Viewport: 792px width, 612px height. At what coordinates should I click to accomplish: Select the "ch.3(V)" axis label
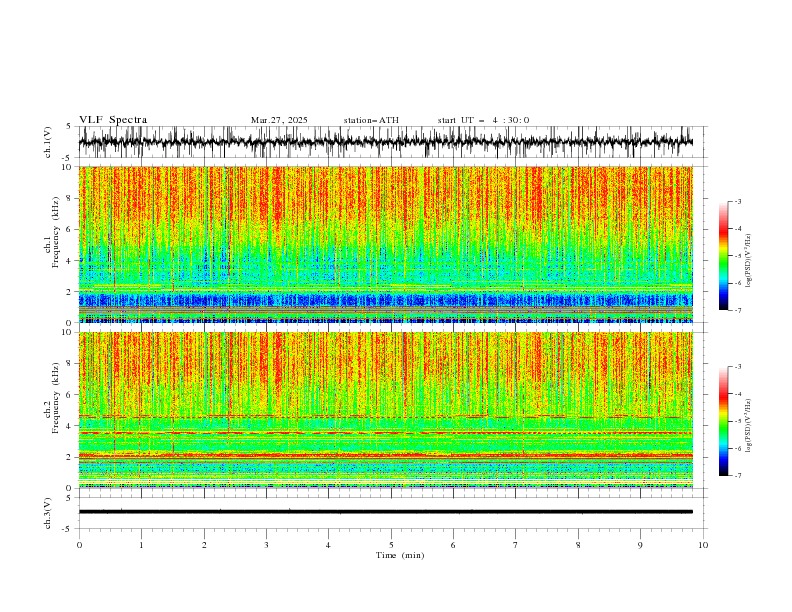click(48, 513)
